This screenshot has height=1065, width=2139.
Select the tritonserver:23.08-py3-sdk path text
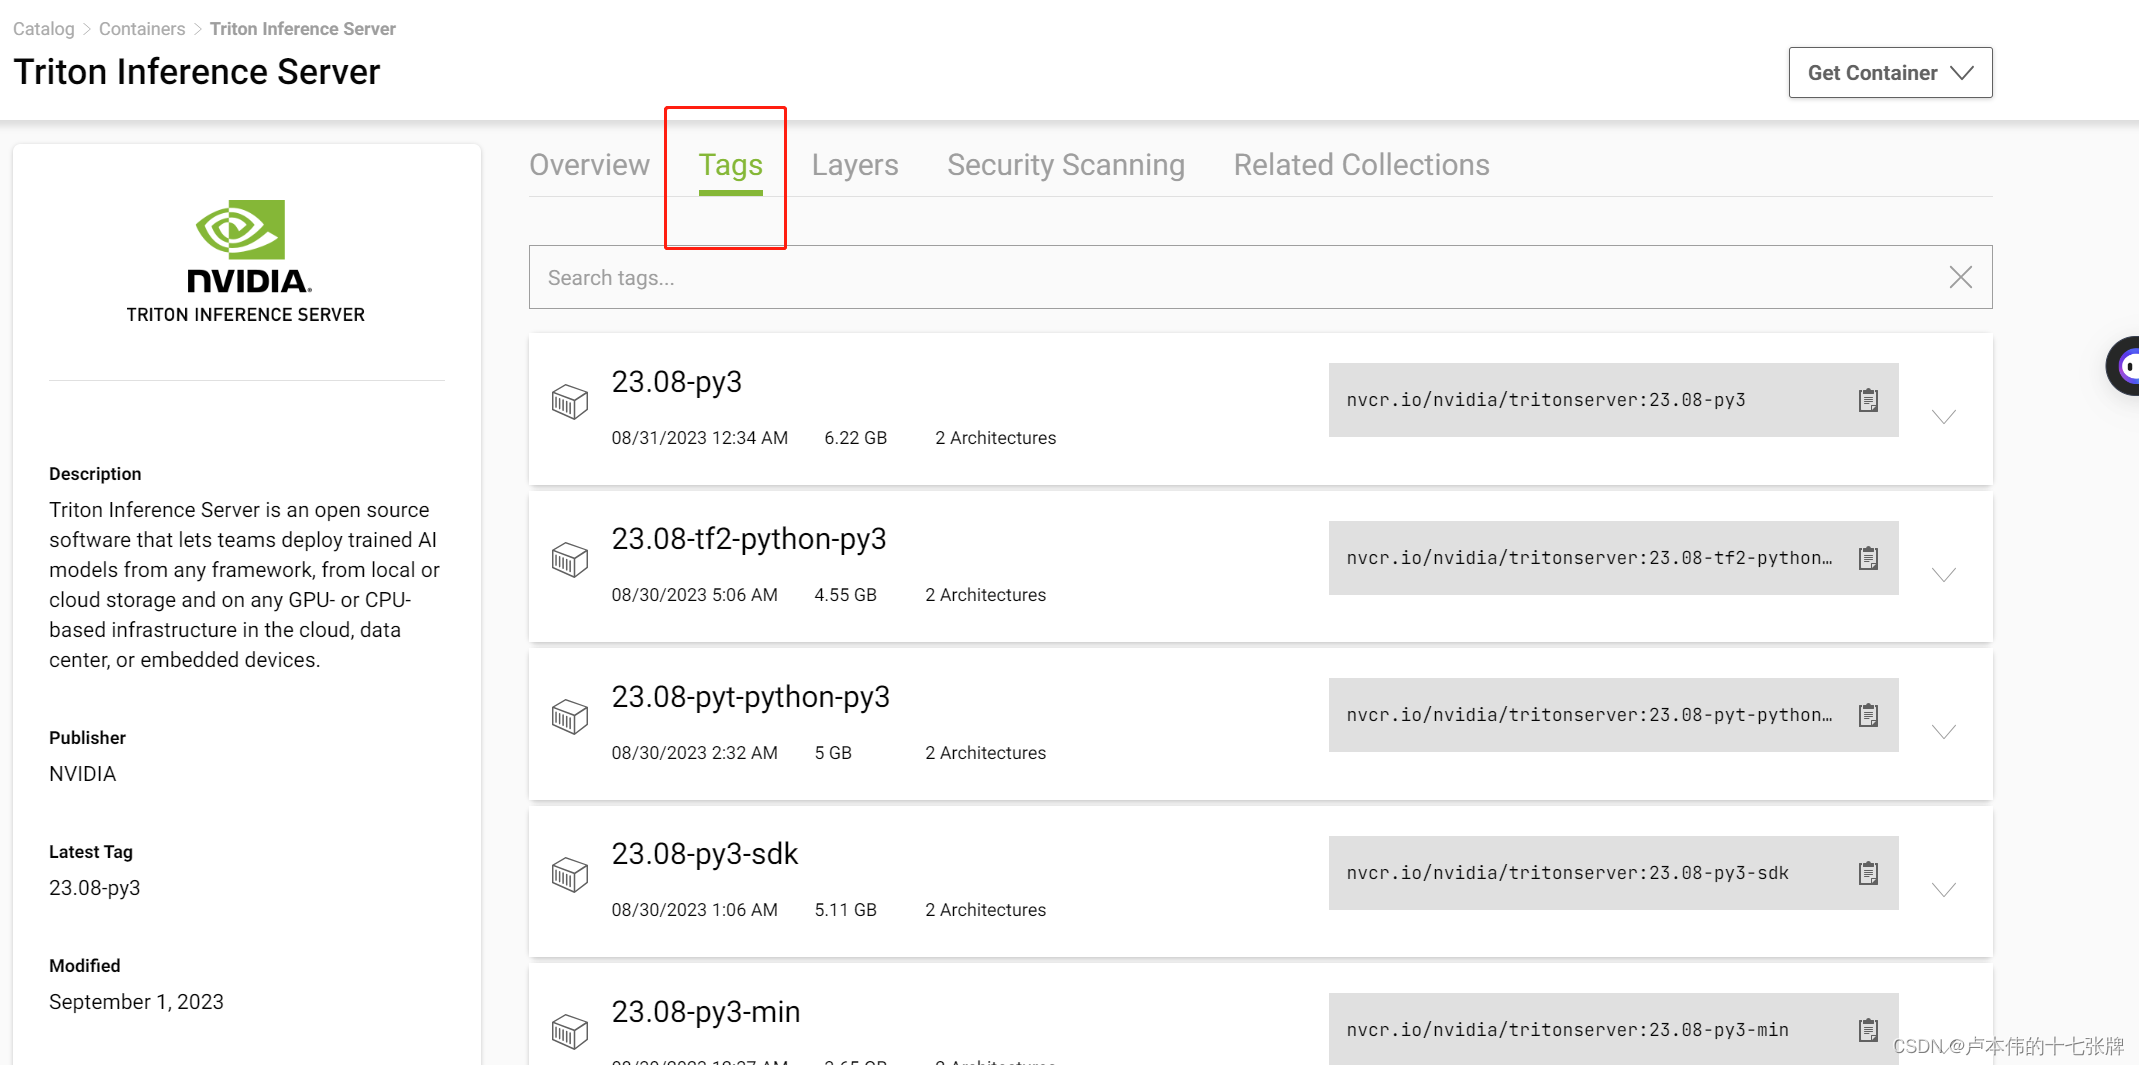[x=1567, y=873]
